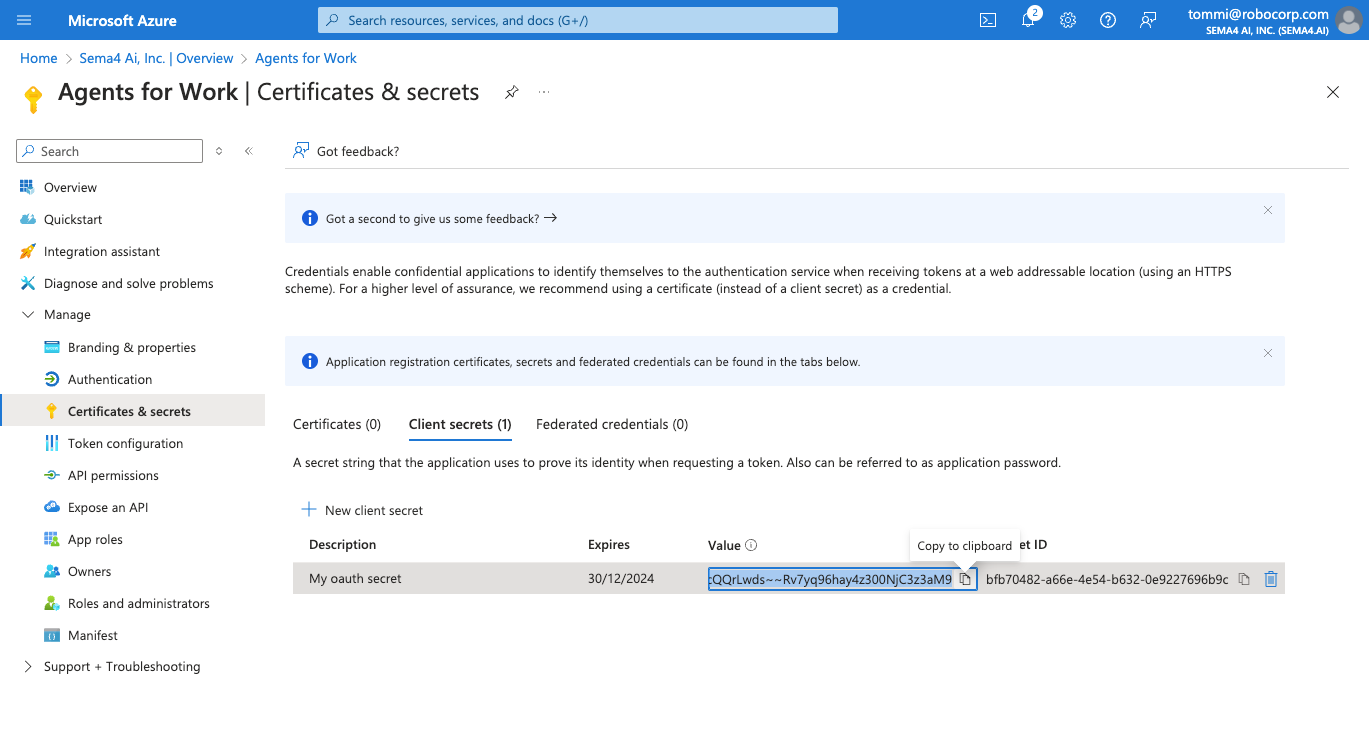The width and height of the screenshot is (1369, 736).
Task: Go to Agents for Work breadcrumb
Action: point(306,58)
